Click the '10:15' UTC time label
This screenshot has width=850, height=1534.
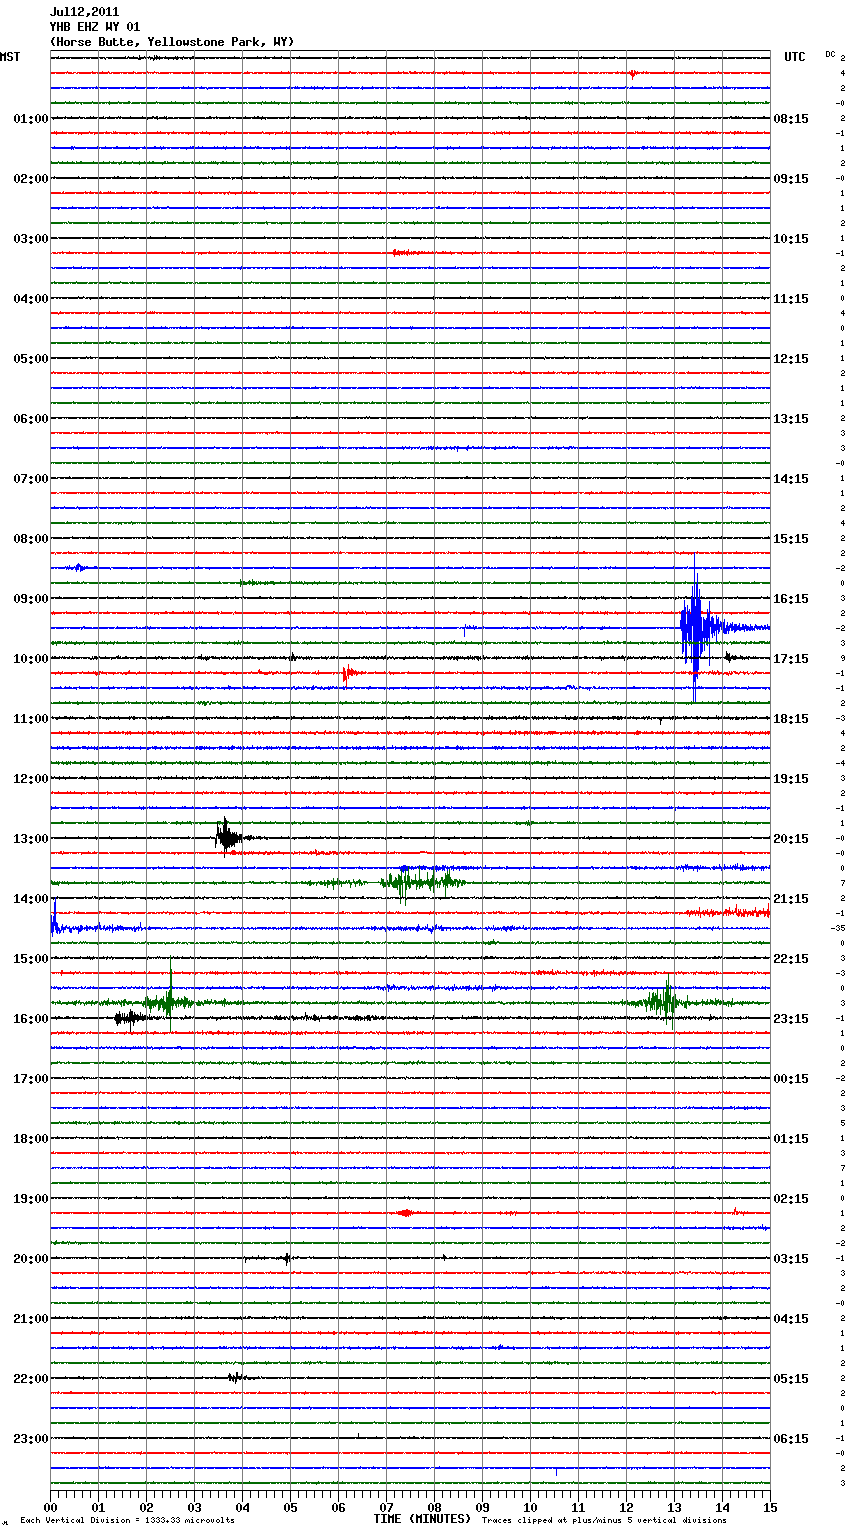791,239
